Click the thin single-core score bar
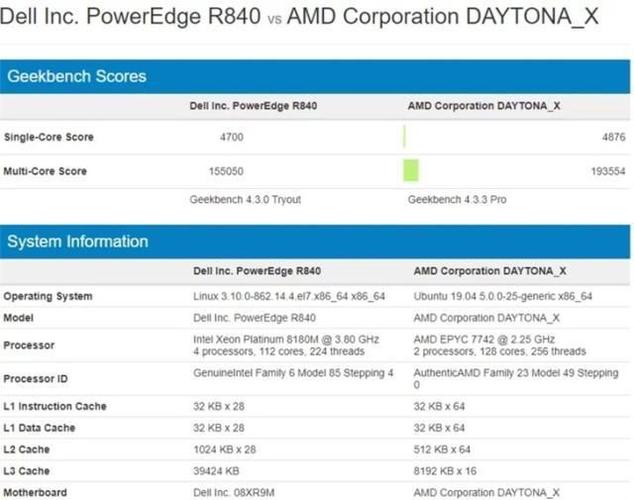 point(404,137)
